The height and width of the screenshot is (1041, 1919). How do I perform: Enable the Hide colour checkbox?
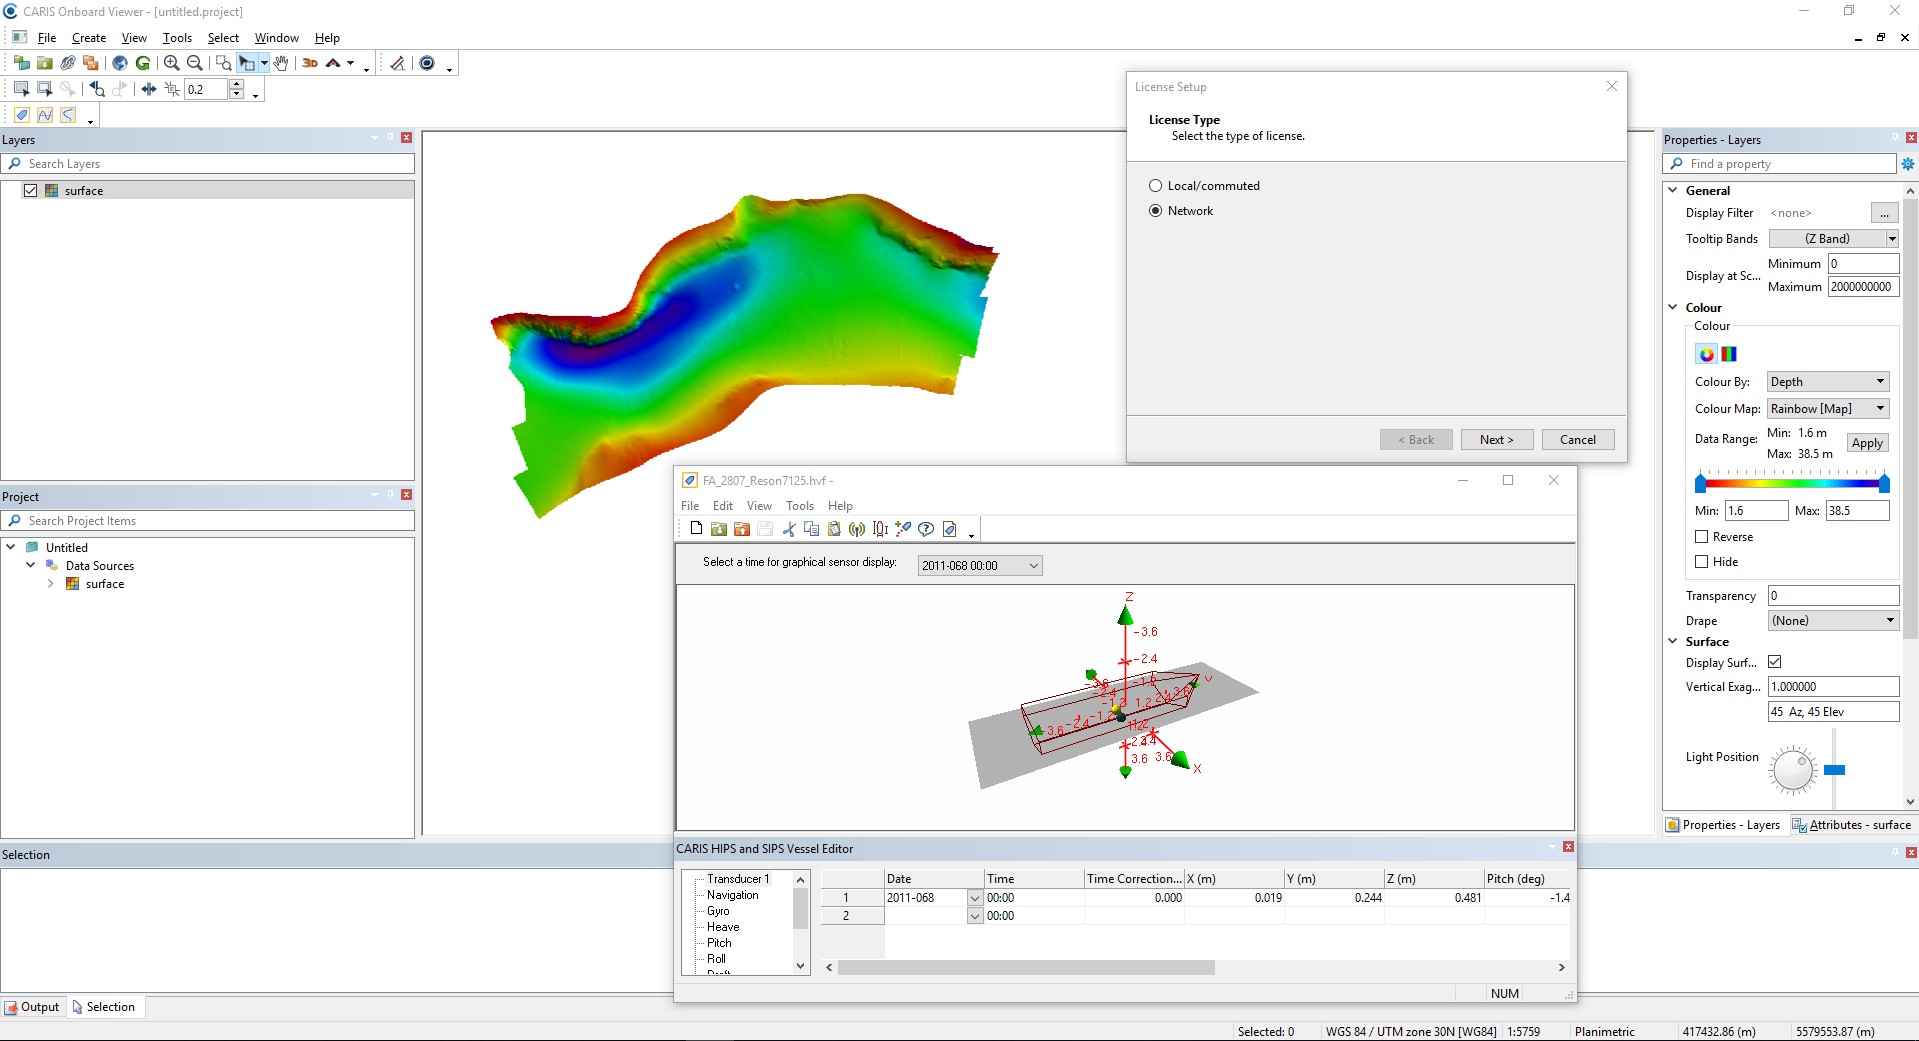coord(1701,562)
